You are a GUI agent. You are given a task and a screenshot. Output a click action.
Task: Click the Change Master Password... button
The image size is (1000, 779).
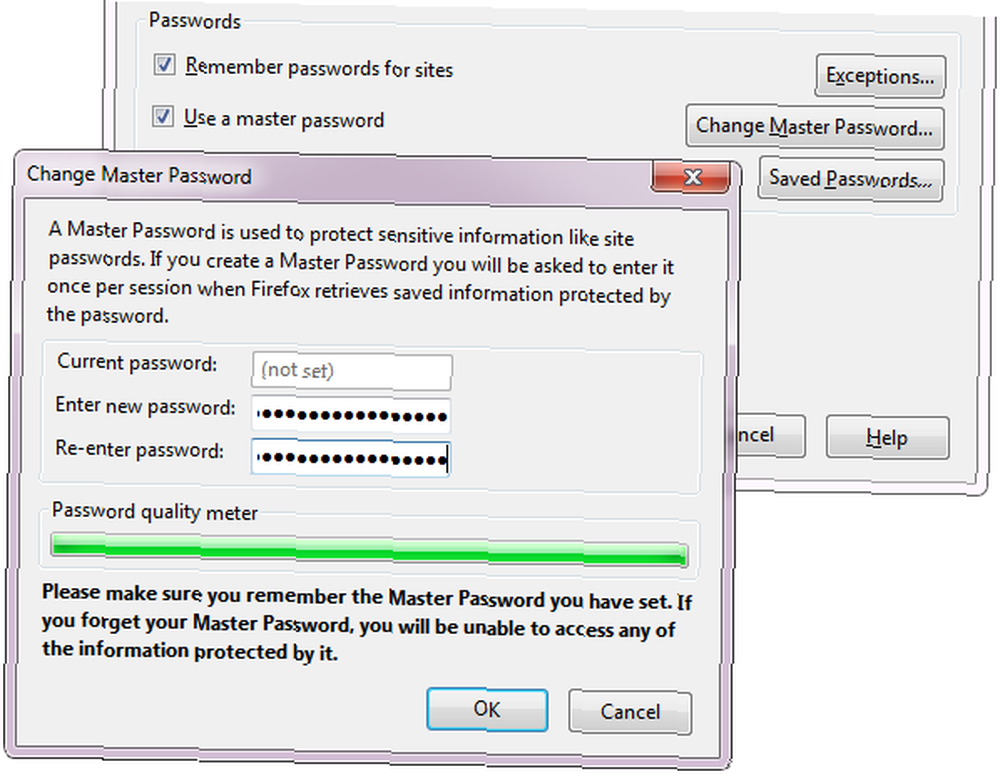(814, 127)
